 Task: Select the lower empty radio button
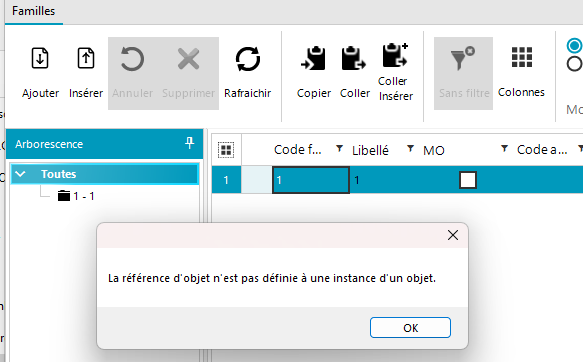coord(574,64)
